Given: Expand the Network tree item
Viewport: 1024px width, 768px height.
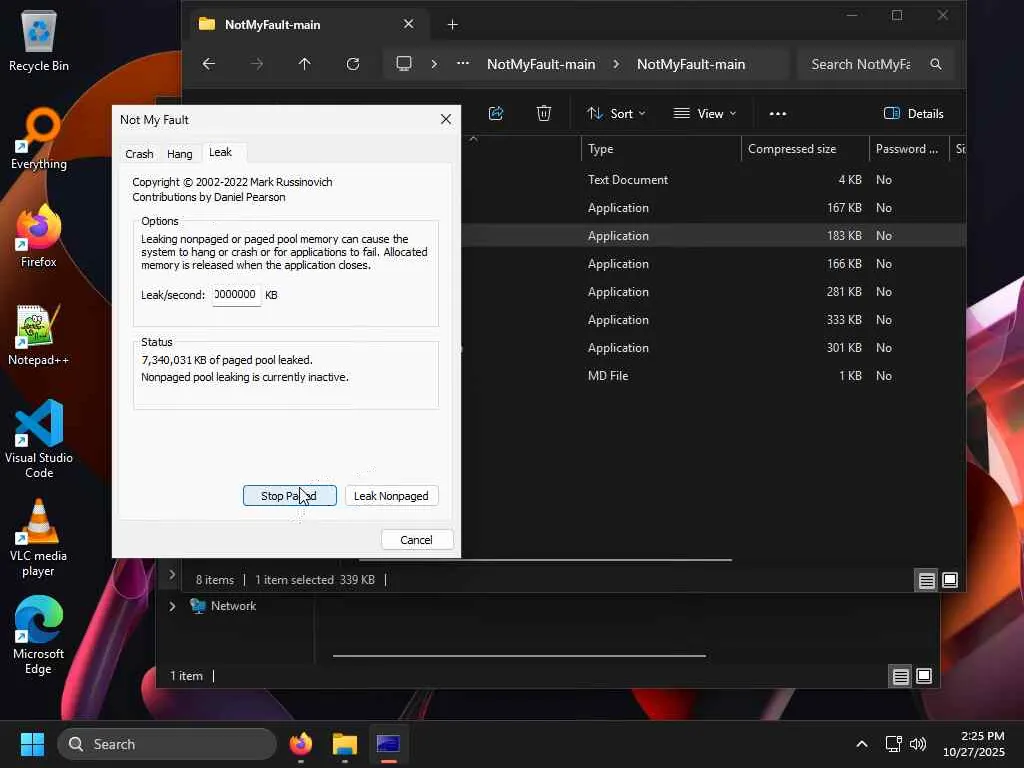Looking at the screenshot, I should pos(172,606).
